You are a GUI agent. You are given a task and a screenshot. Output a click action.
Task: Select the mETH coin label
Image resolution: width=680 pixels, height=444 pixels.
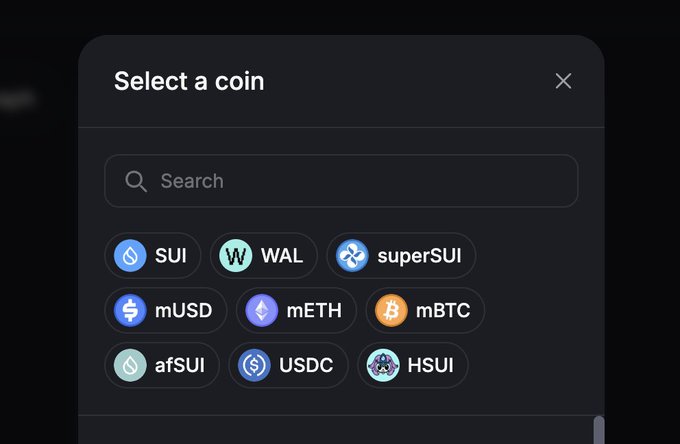click(x=314, y=310)
